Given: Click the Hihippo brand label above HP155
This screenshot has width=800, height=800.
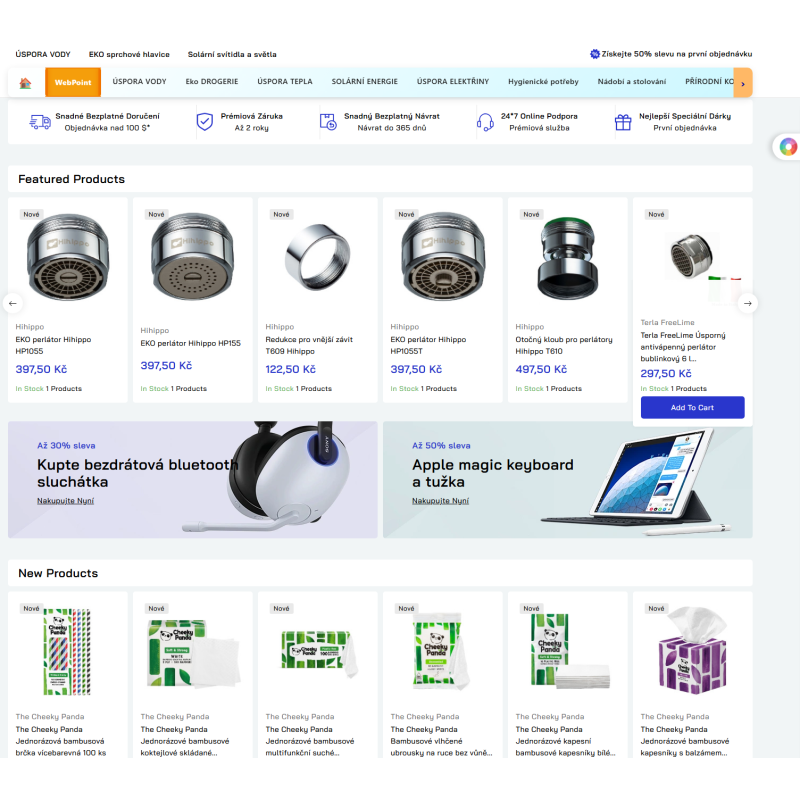Looking at the screenshot, I should (x=155, y=331).
